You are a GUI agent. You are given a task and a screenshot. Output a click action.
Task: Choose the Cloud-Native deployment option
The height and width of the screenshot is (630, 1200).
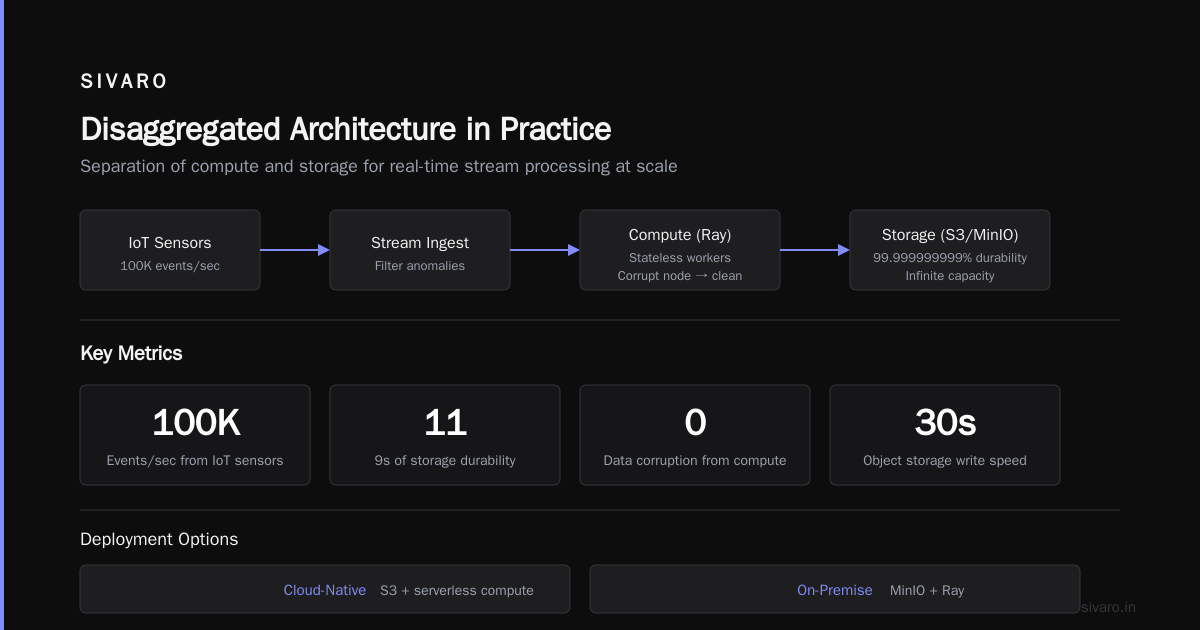pos(325,589)
